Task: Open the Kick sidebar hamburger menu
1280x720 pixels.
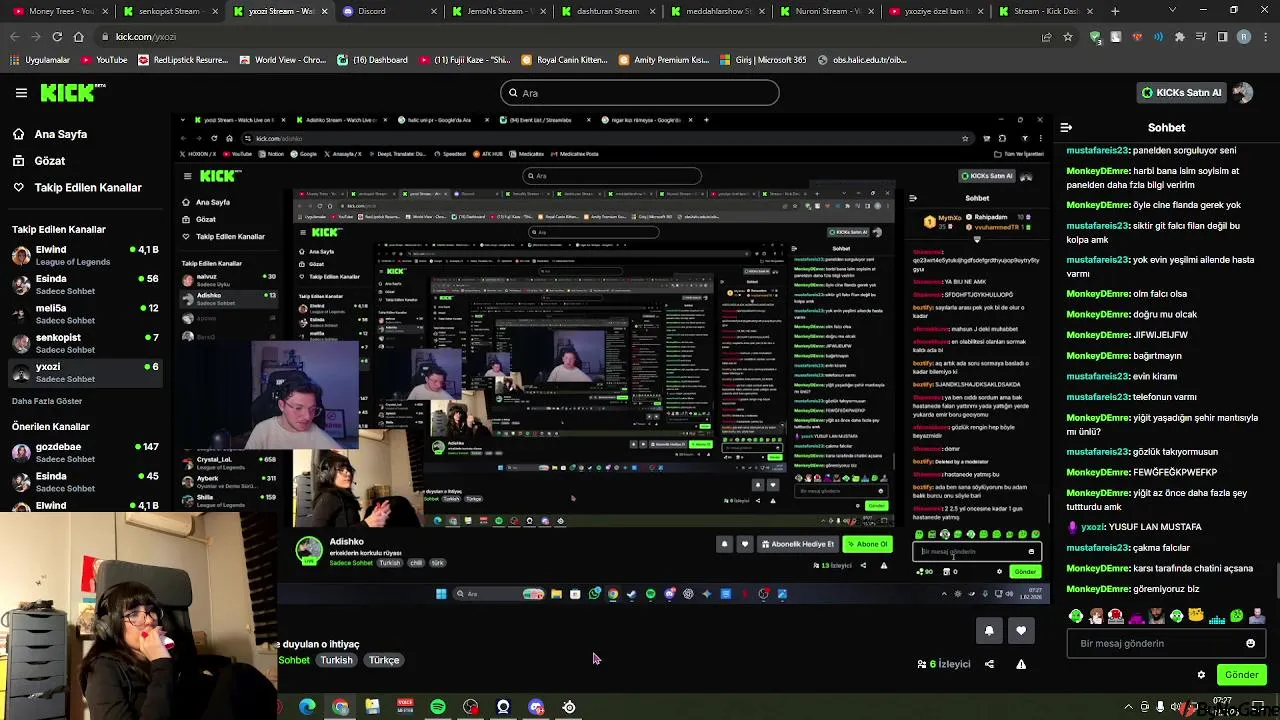Action: (x=21, y=93)
